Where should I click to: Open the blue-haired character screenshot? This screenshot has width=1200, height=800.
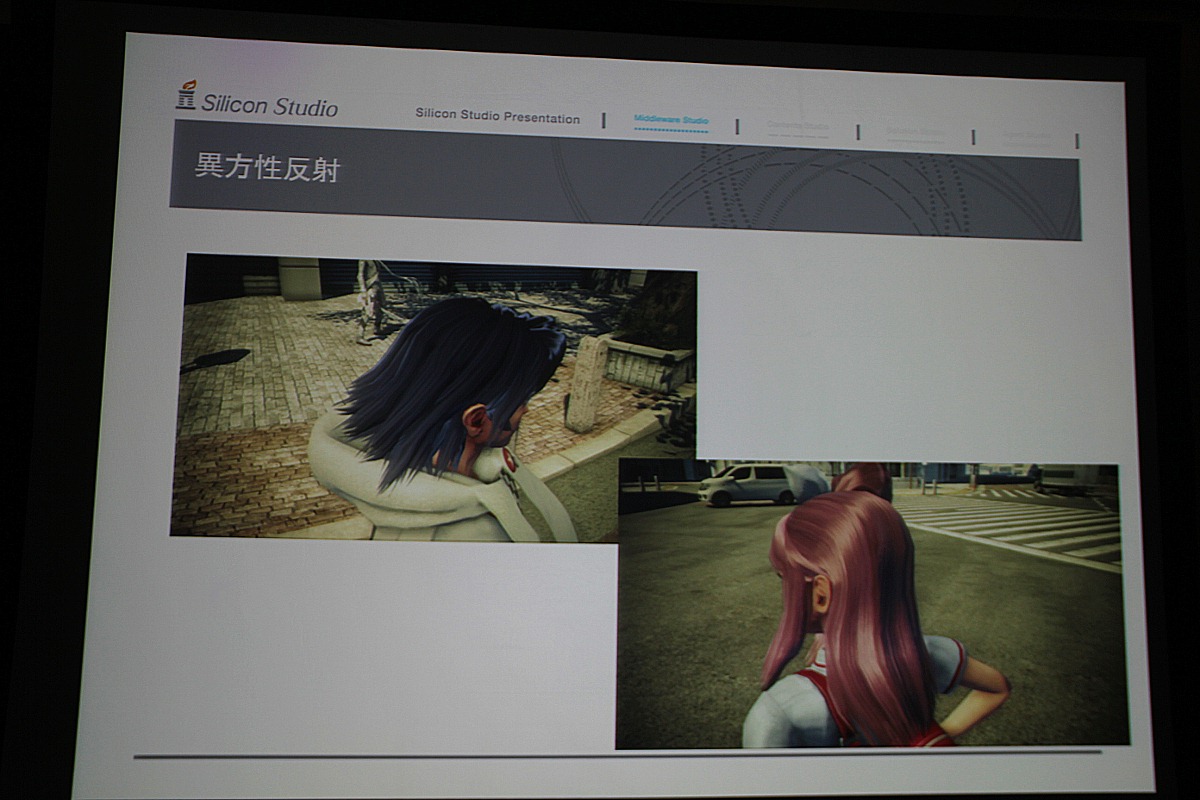pyautogui.click(x=433, y=398)
